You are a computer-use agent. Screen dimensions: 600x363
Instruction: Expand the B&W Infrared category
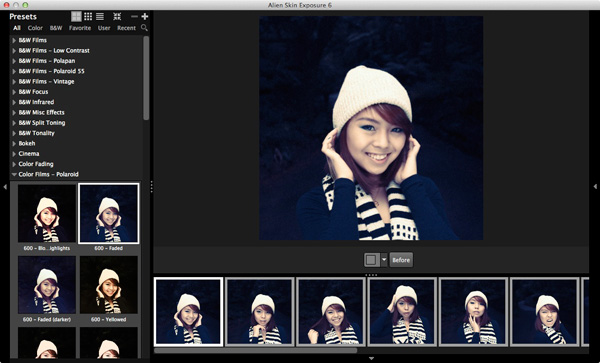(x=14, y=102)
